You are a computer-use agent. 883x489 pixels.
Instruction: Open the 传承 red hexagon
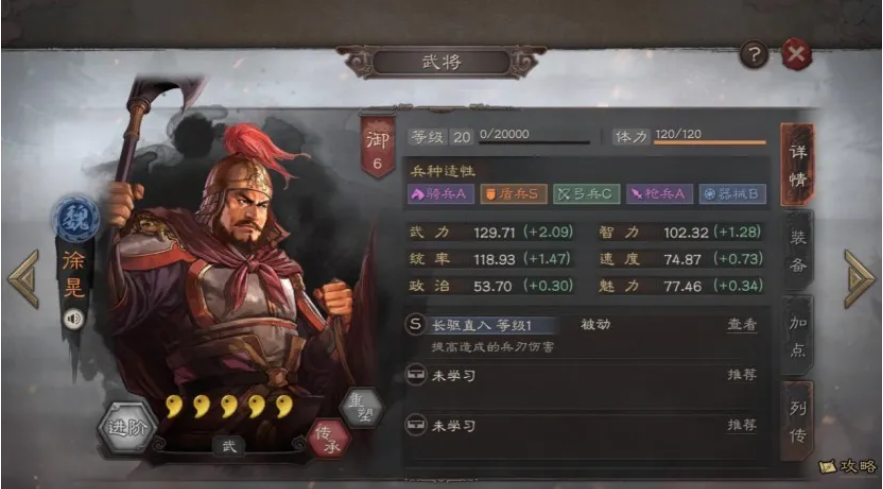click(329, 438)
